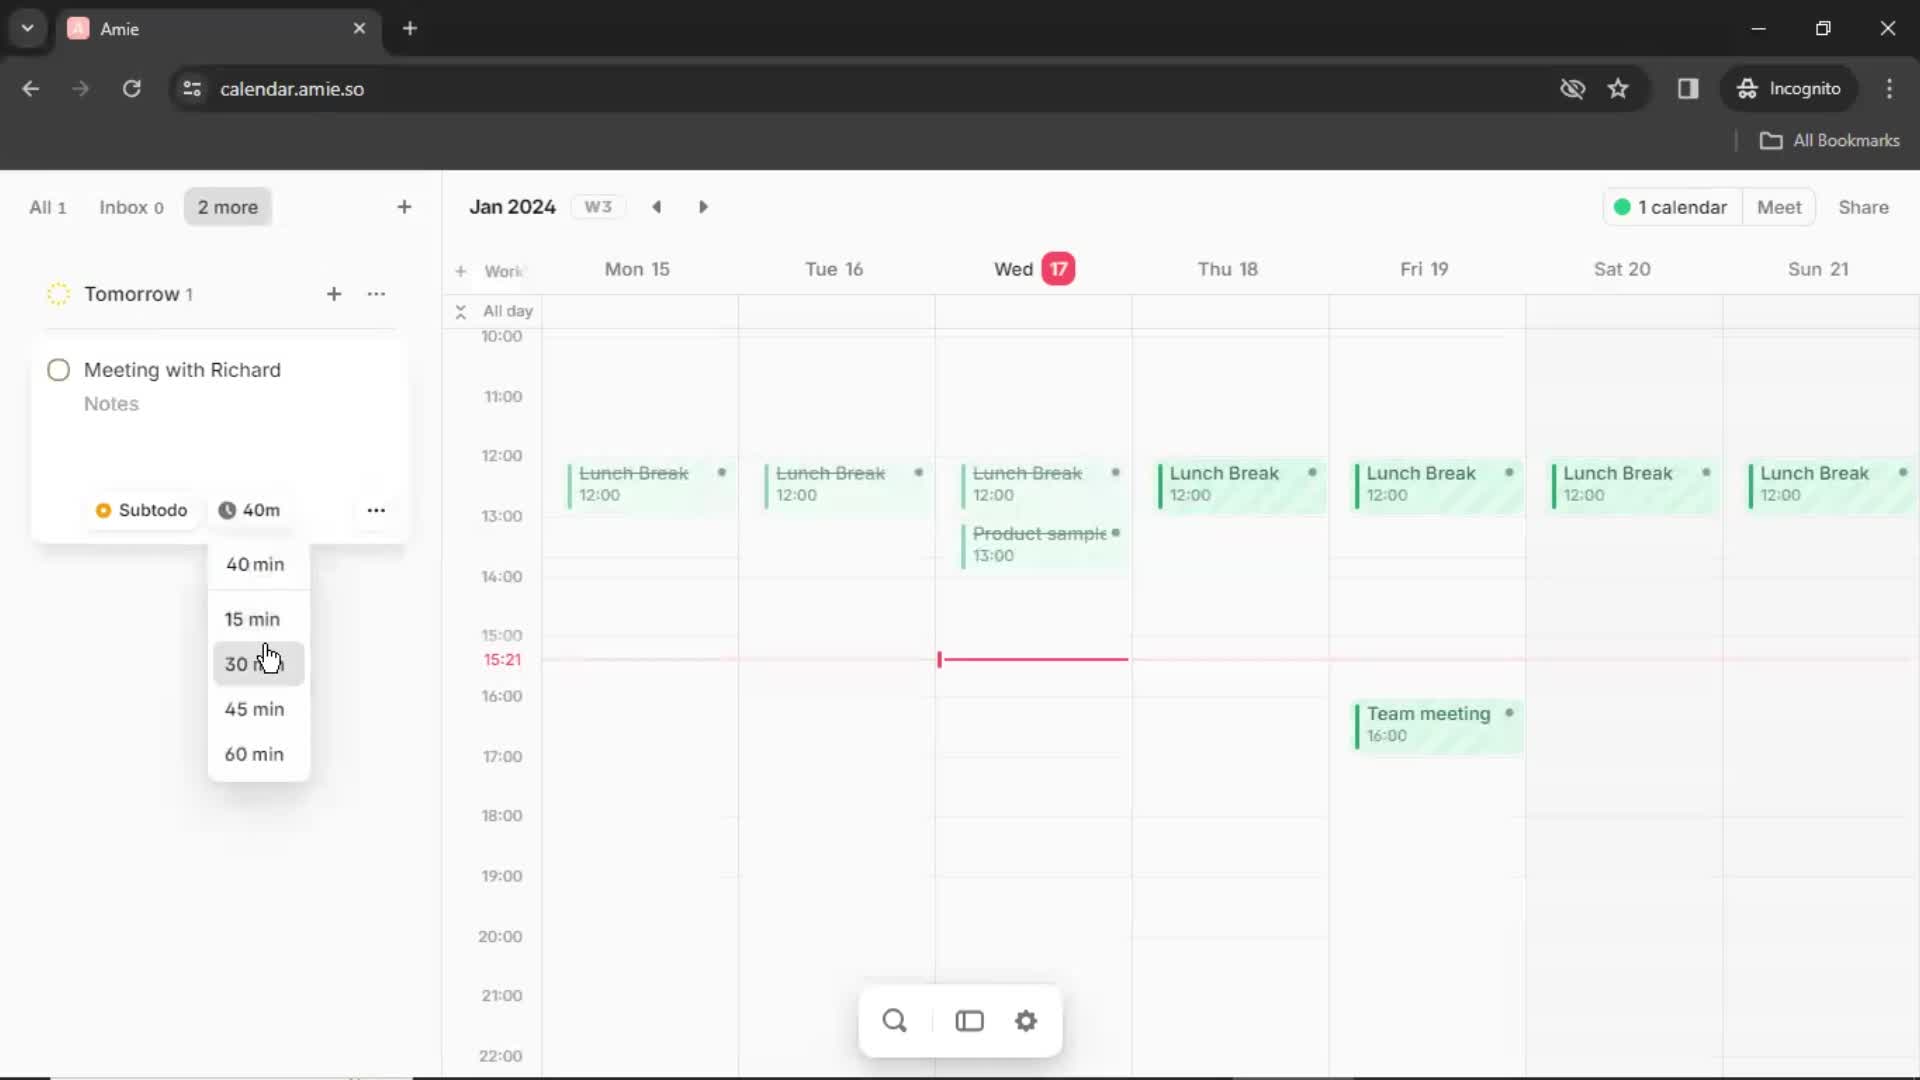Select 60 min from duration dropdown
1920x1080 pixels.
255,753
